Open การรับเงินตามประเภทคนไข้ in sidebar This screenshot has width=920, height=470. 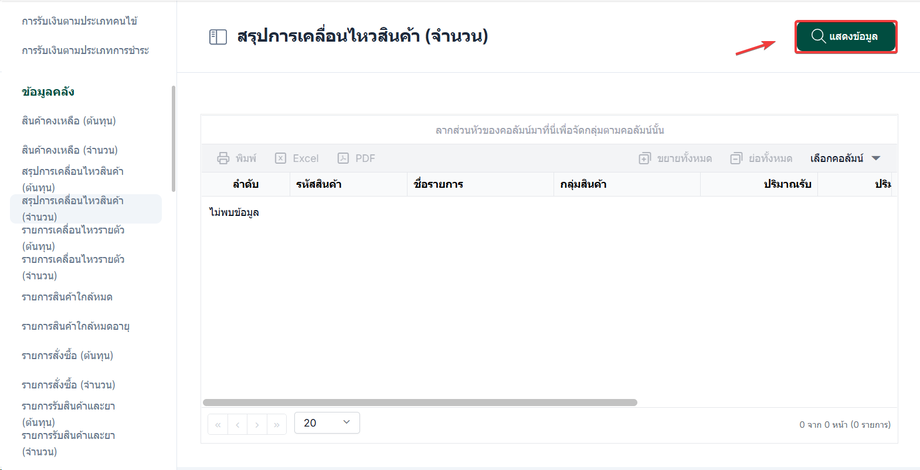[x=80, y=21]
